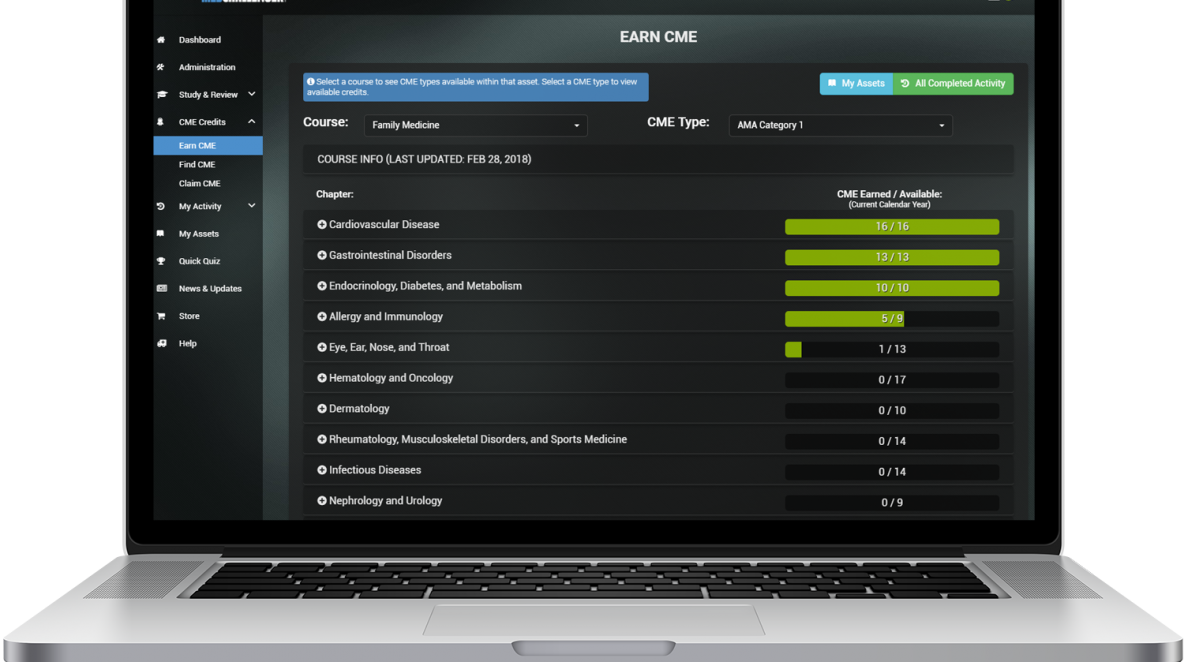Select Earn CME in the sidebar
The image size is (1184, 662).
(208, 146)
